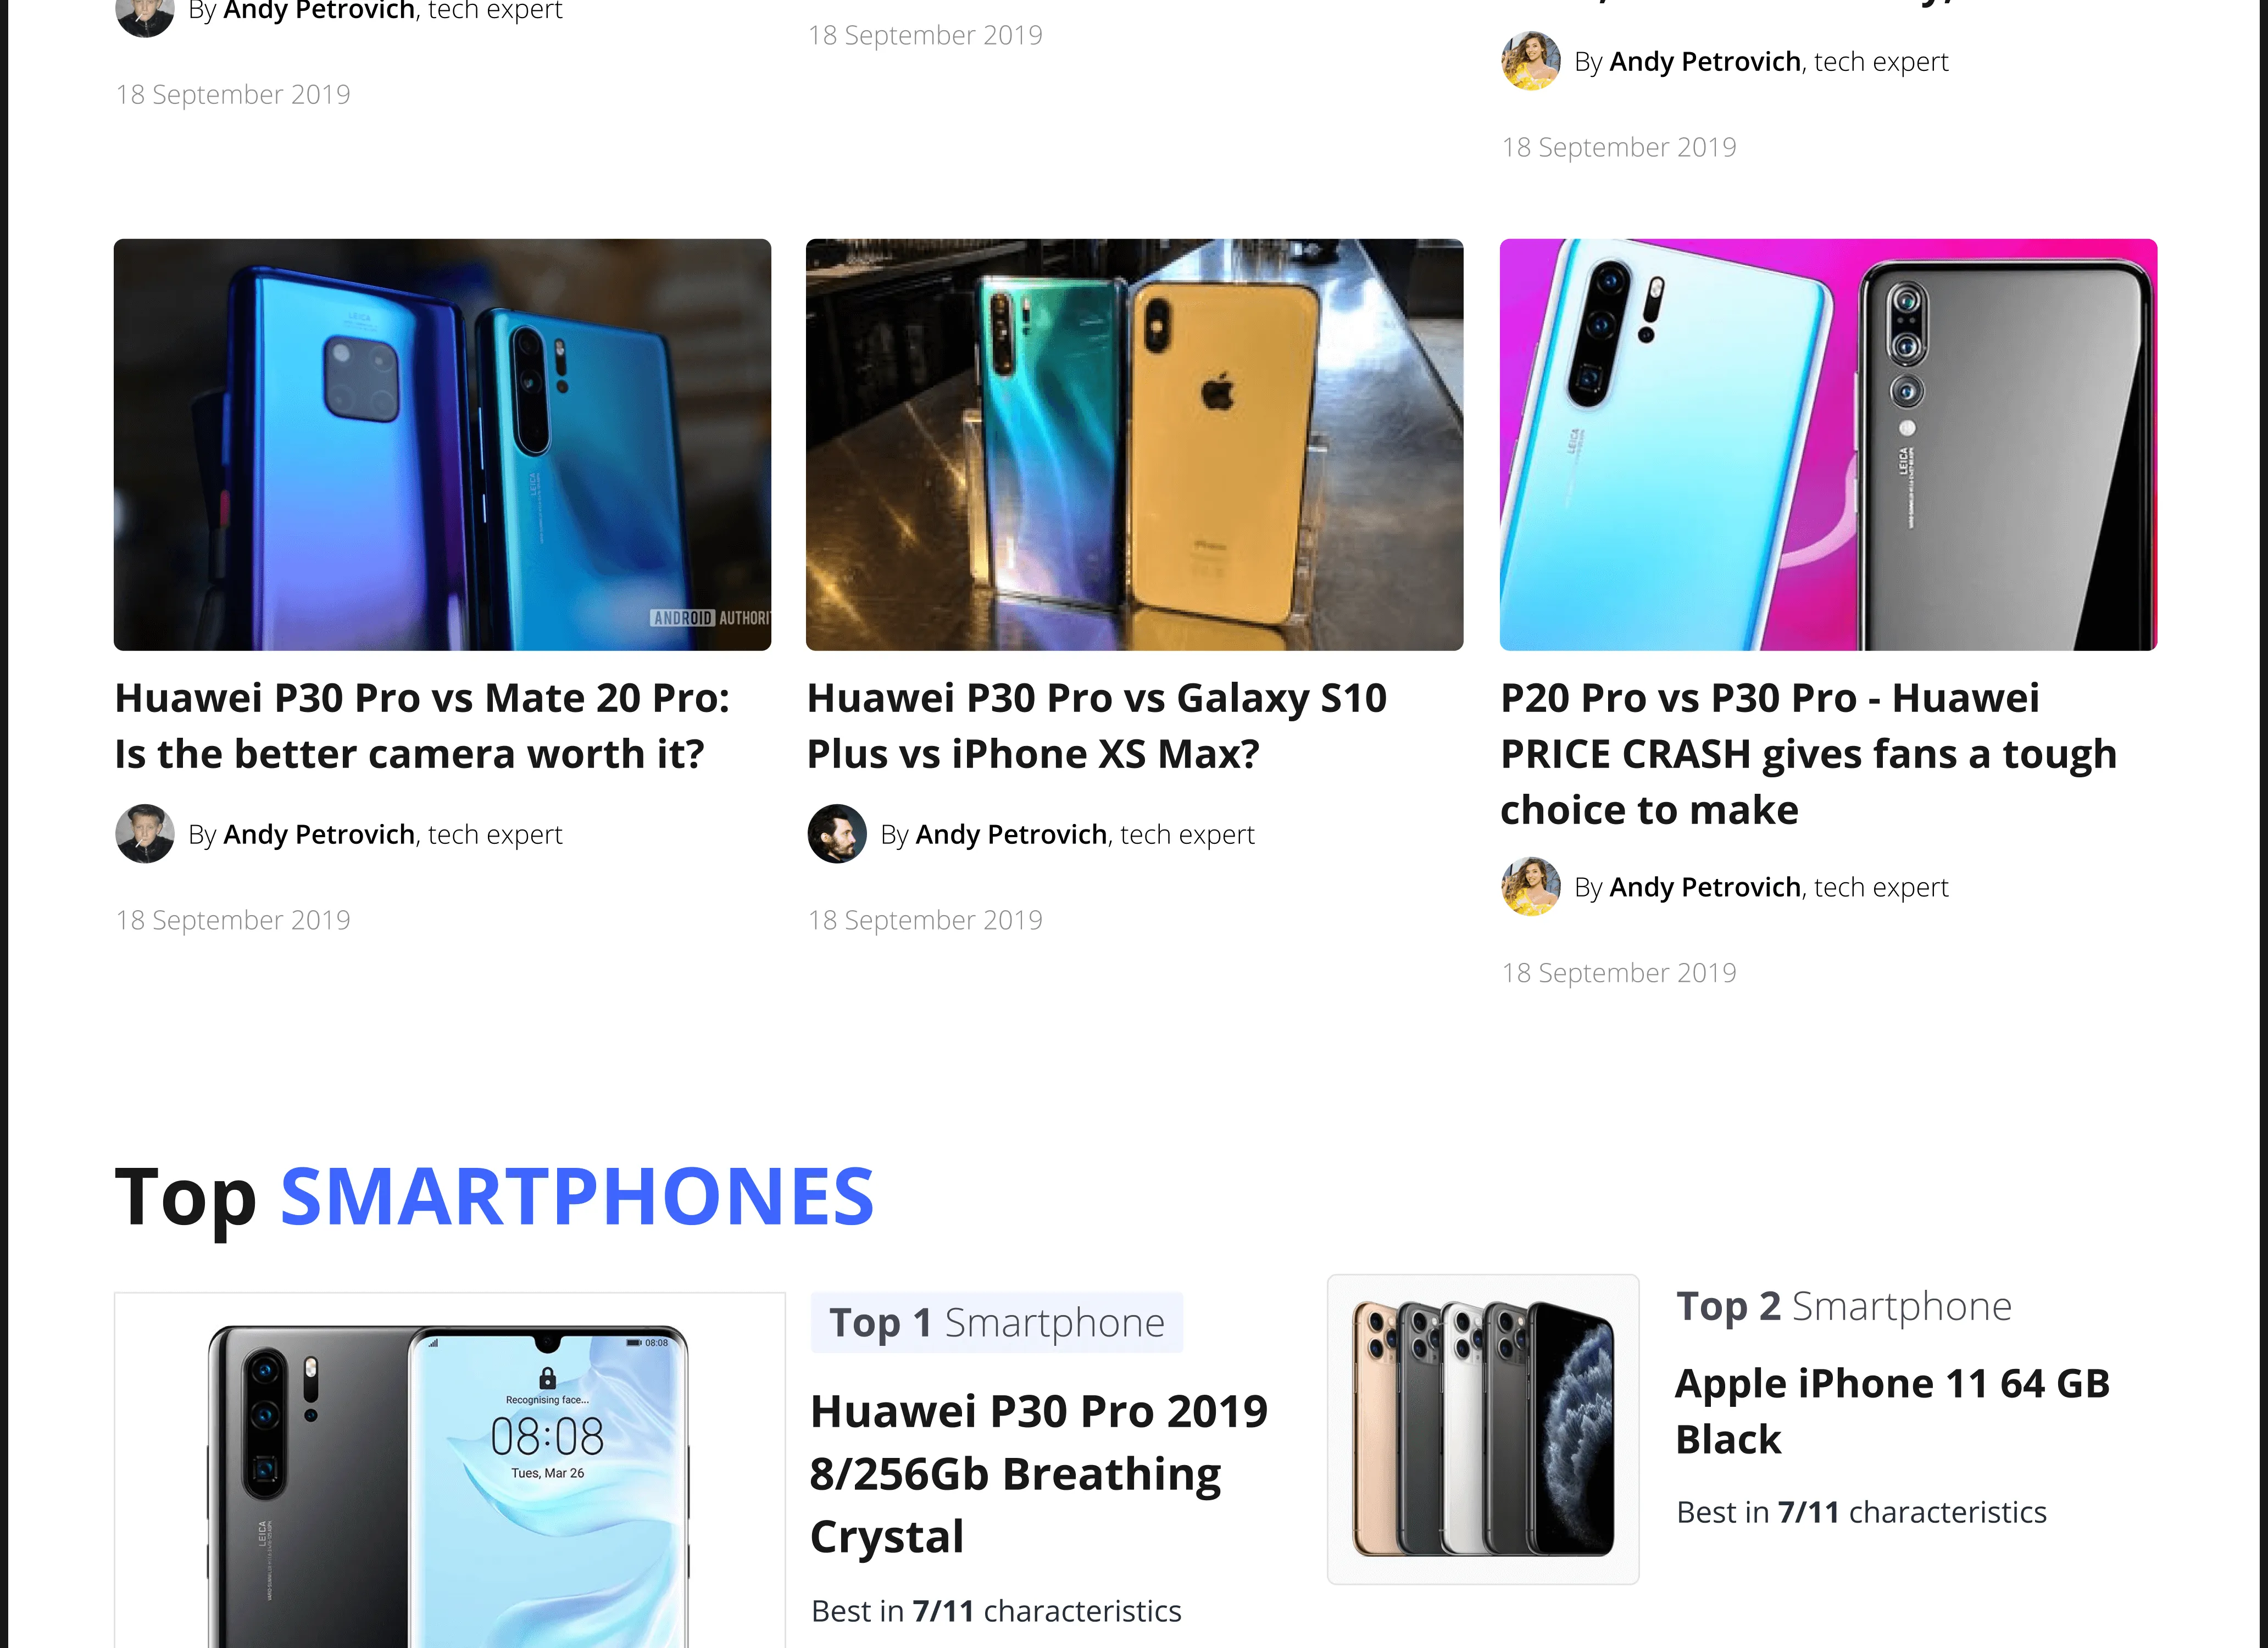Click Andy Petrovich name under Mate 20 Pro article

click(x=319, y=834)
